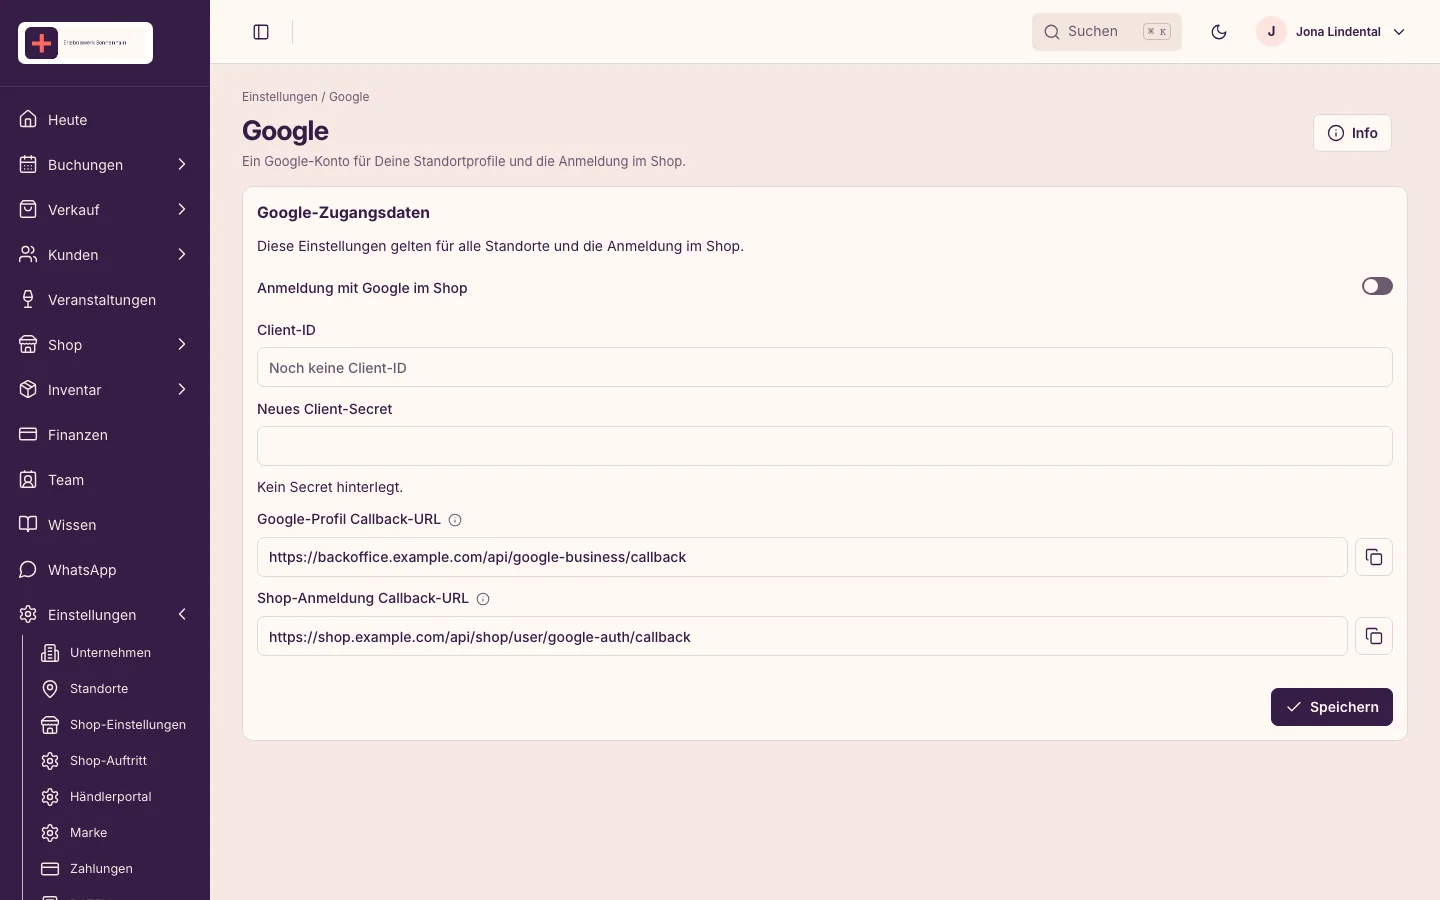The height and width of the screenshot is (900, 1440).
Task: Go to Finanzen section
Action: 105,435
